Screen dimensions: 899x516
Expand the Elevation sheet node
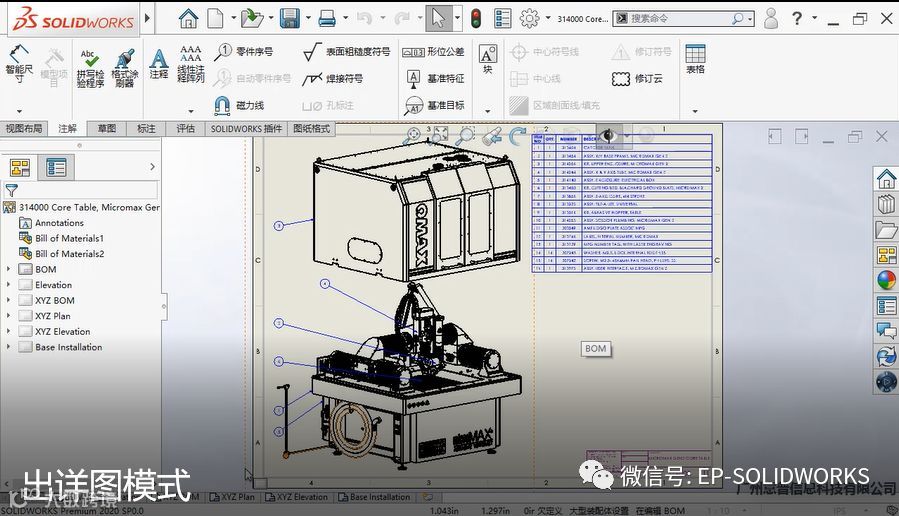pos(8,284)
